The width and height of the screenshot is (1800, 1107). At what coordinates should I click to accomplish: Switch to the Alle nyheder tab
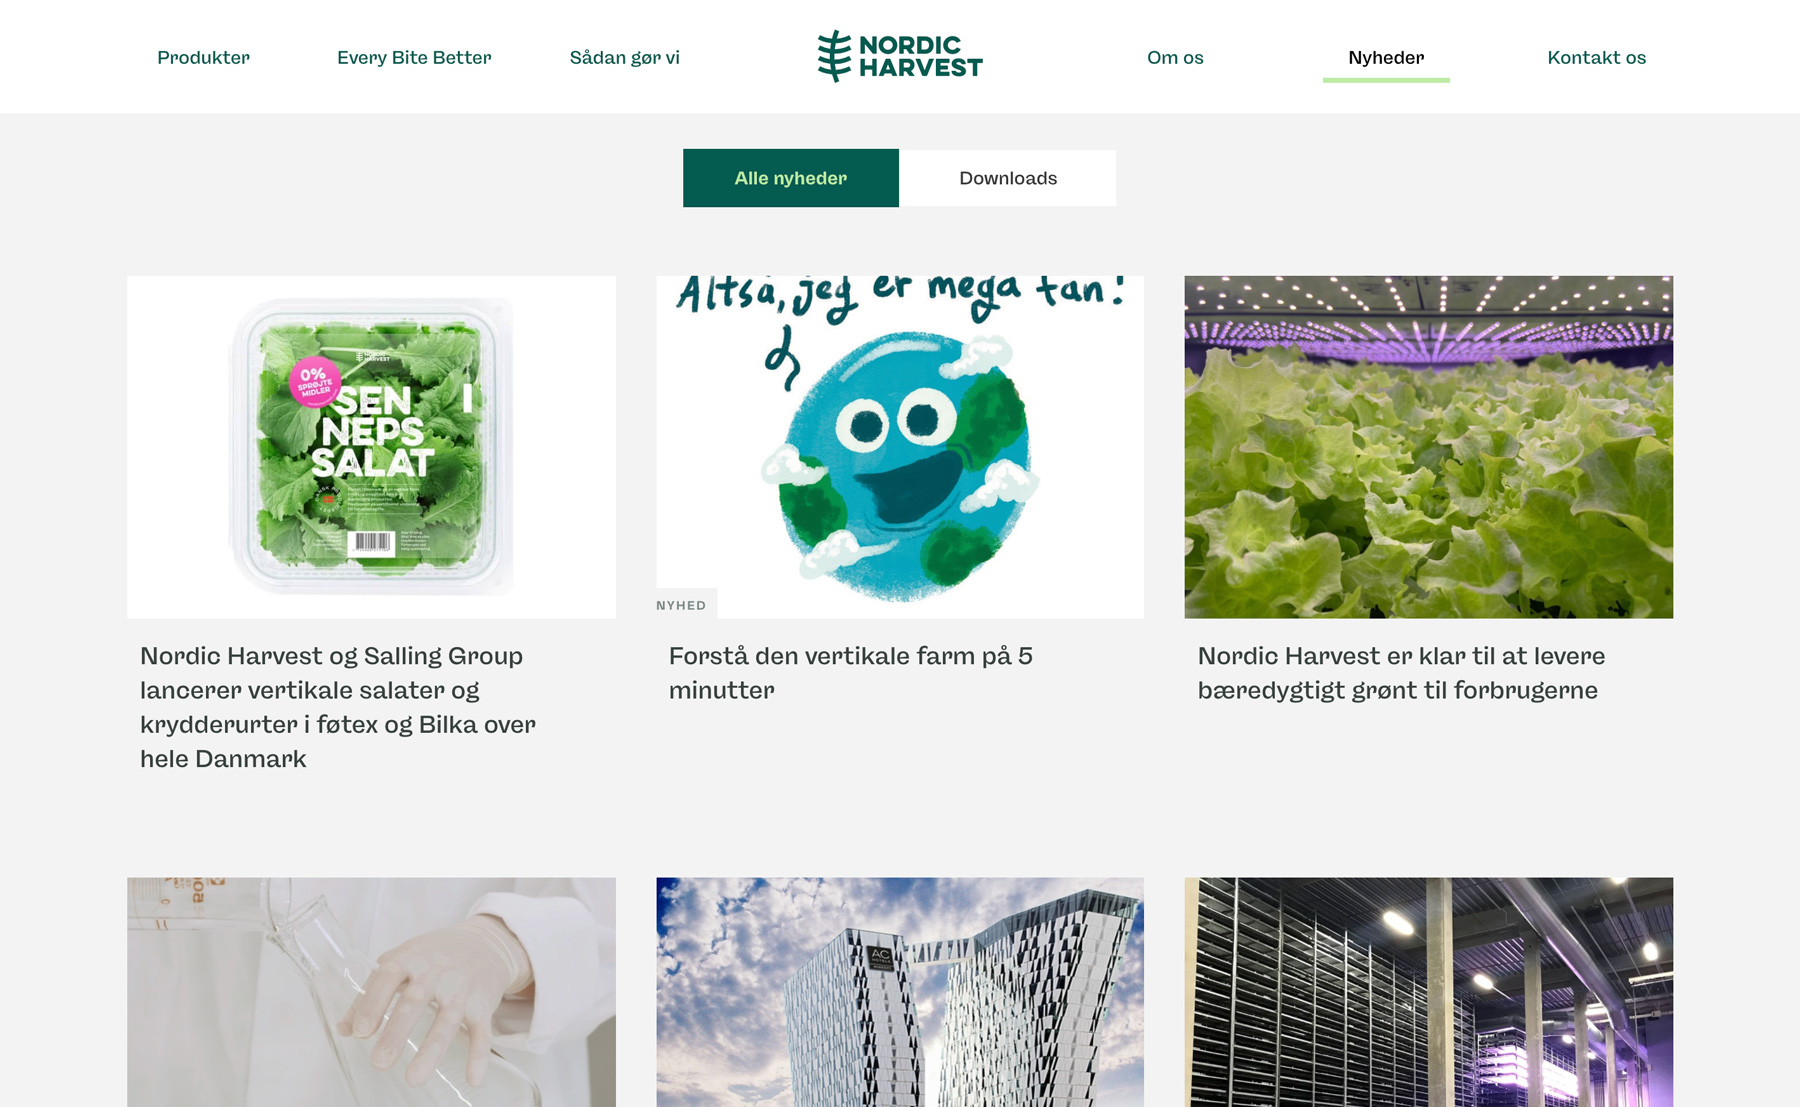pyautogui.click(x=790, y=177)
